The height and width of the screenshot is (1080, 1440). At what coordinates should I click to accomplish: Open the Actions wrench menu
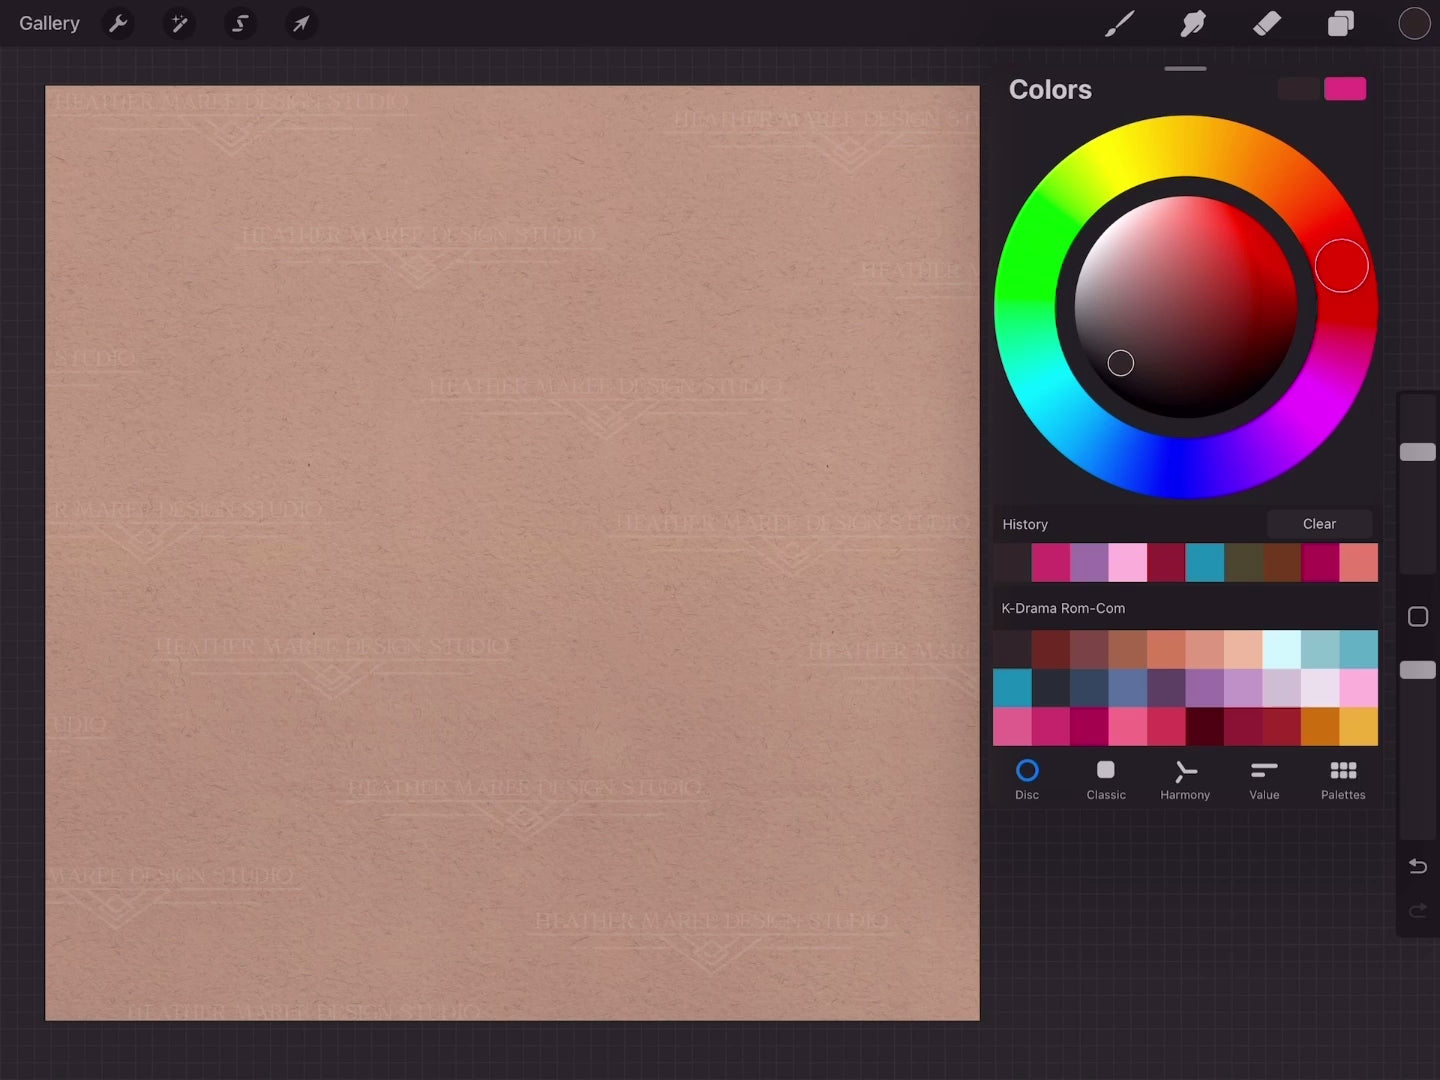point(118,23)
